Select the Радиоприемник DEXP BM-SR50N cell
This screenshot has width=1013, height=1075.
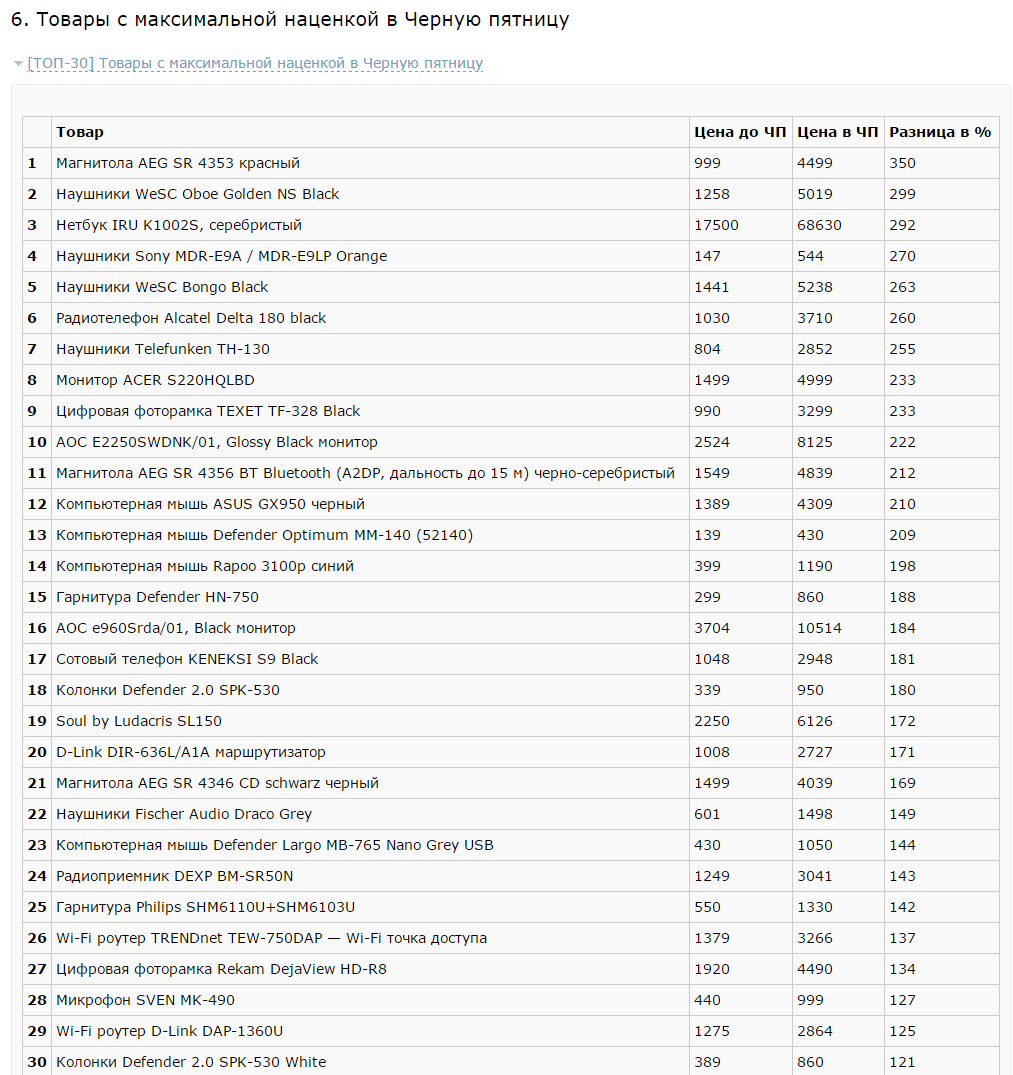(370, 876)
